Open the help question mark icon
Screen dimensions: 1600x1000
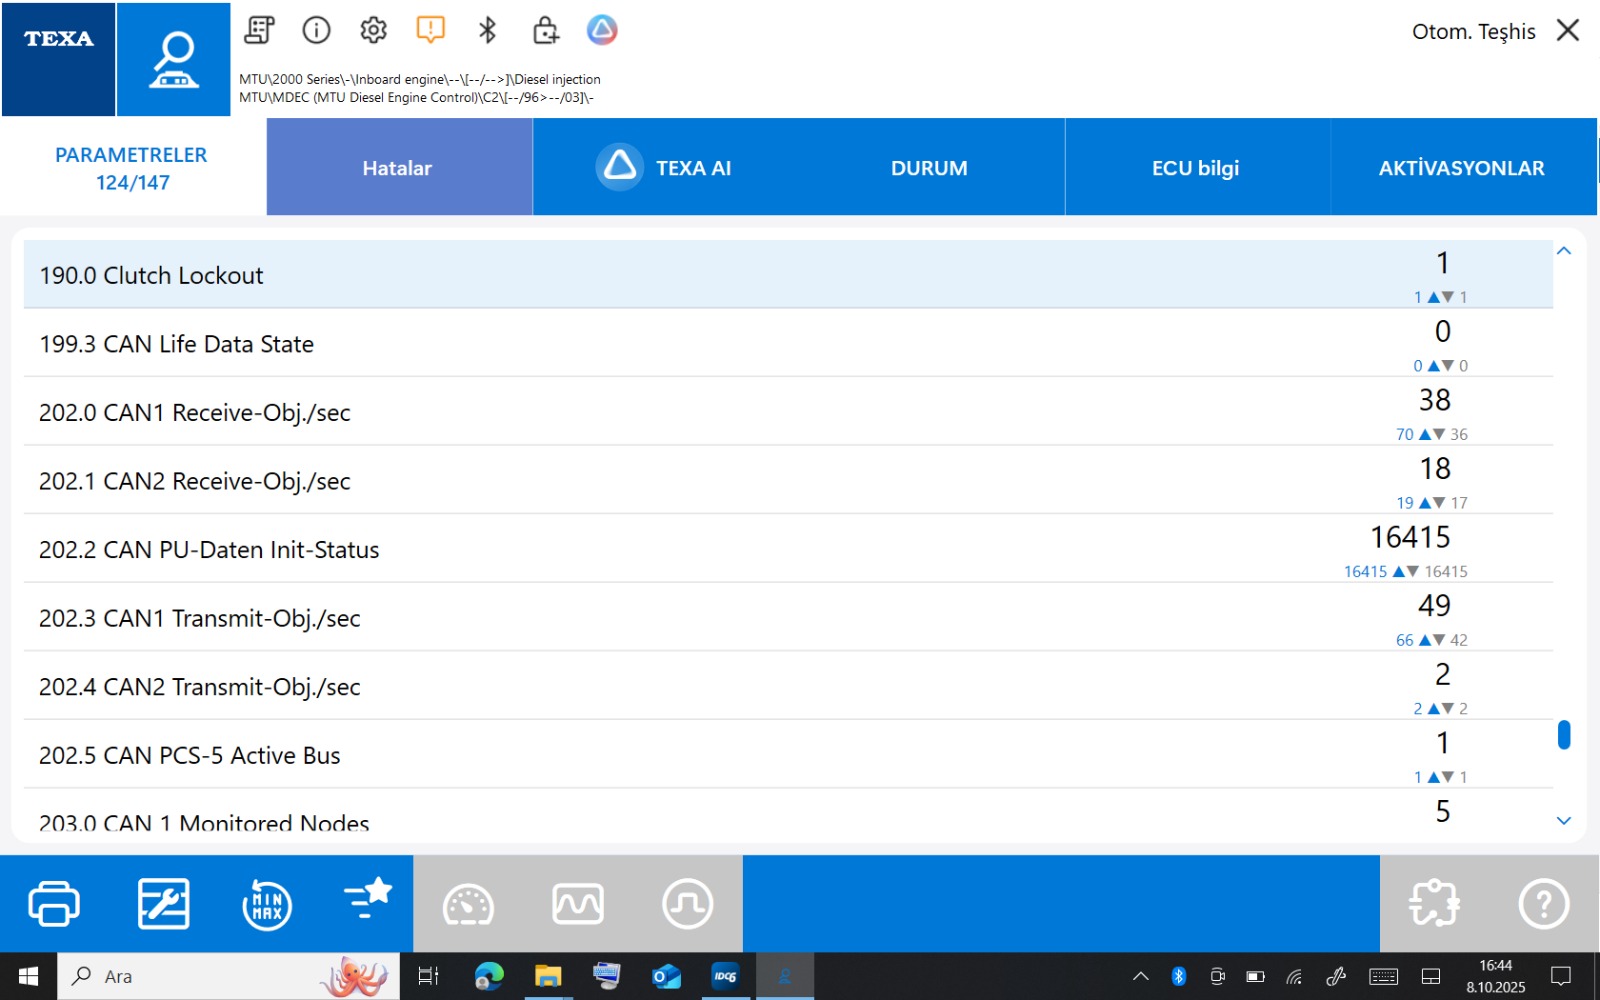1543,904
